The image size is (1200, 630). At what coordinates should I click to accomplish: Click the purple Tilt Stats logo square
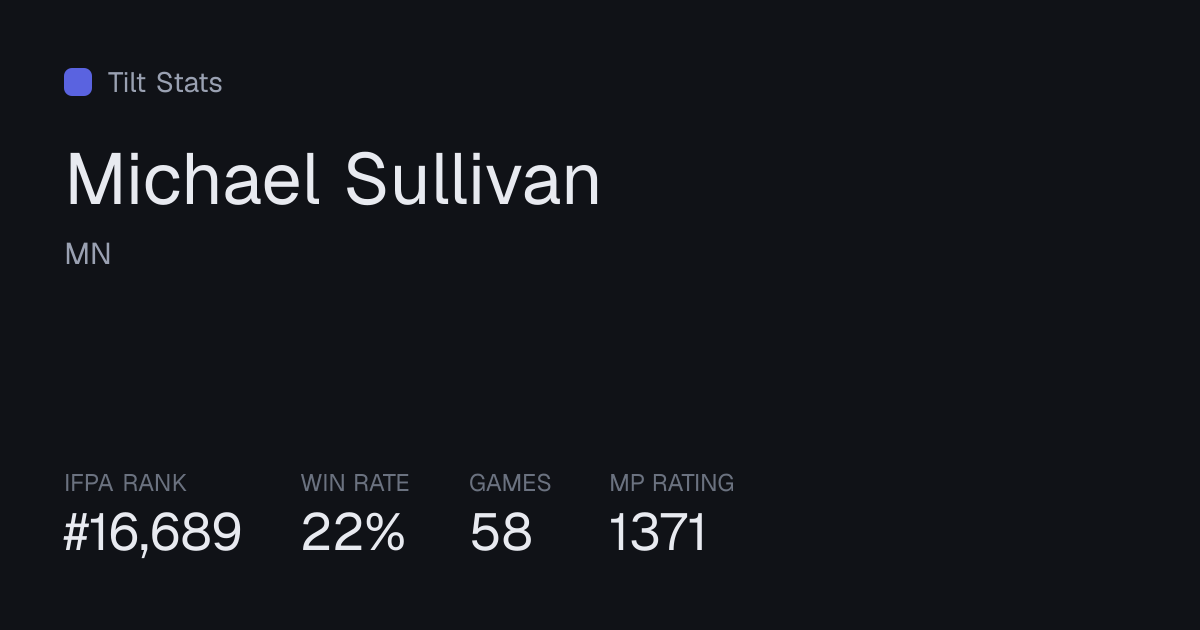(x=78, y=82)
